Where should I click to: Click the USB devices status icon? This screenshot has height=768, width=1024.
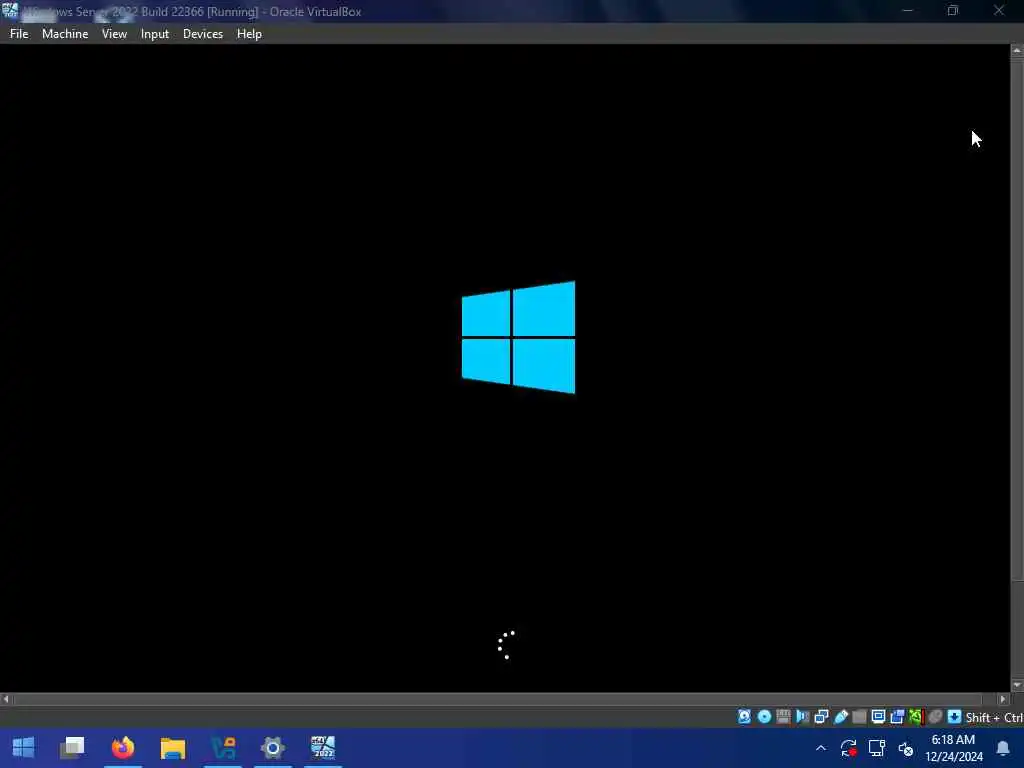point(840,717)
